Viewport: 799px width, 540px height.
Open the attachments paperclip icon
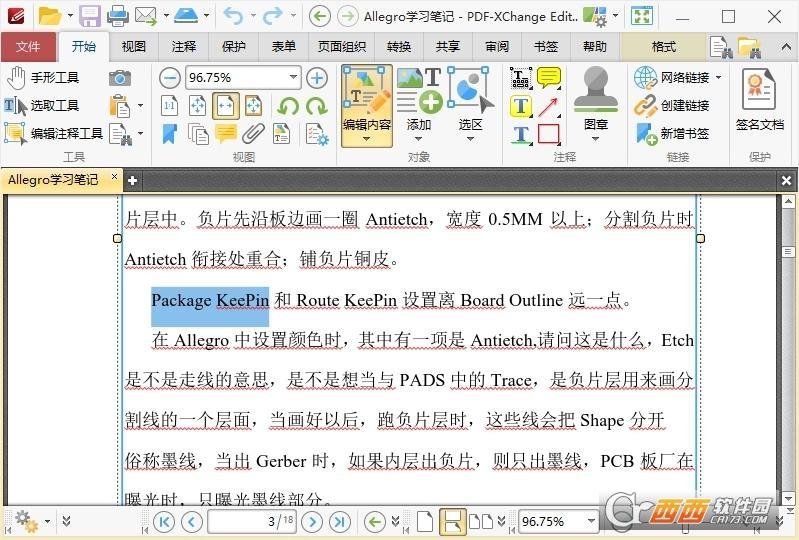[253, 134]
